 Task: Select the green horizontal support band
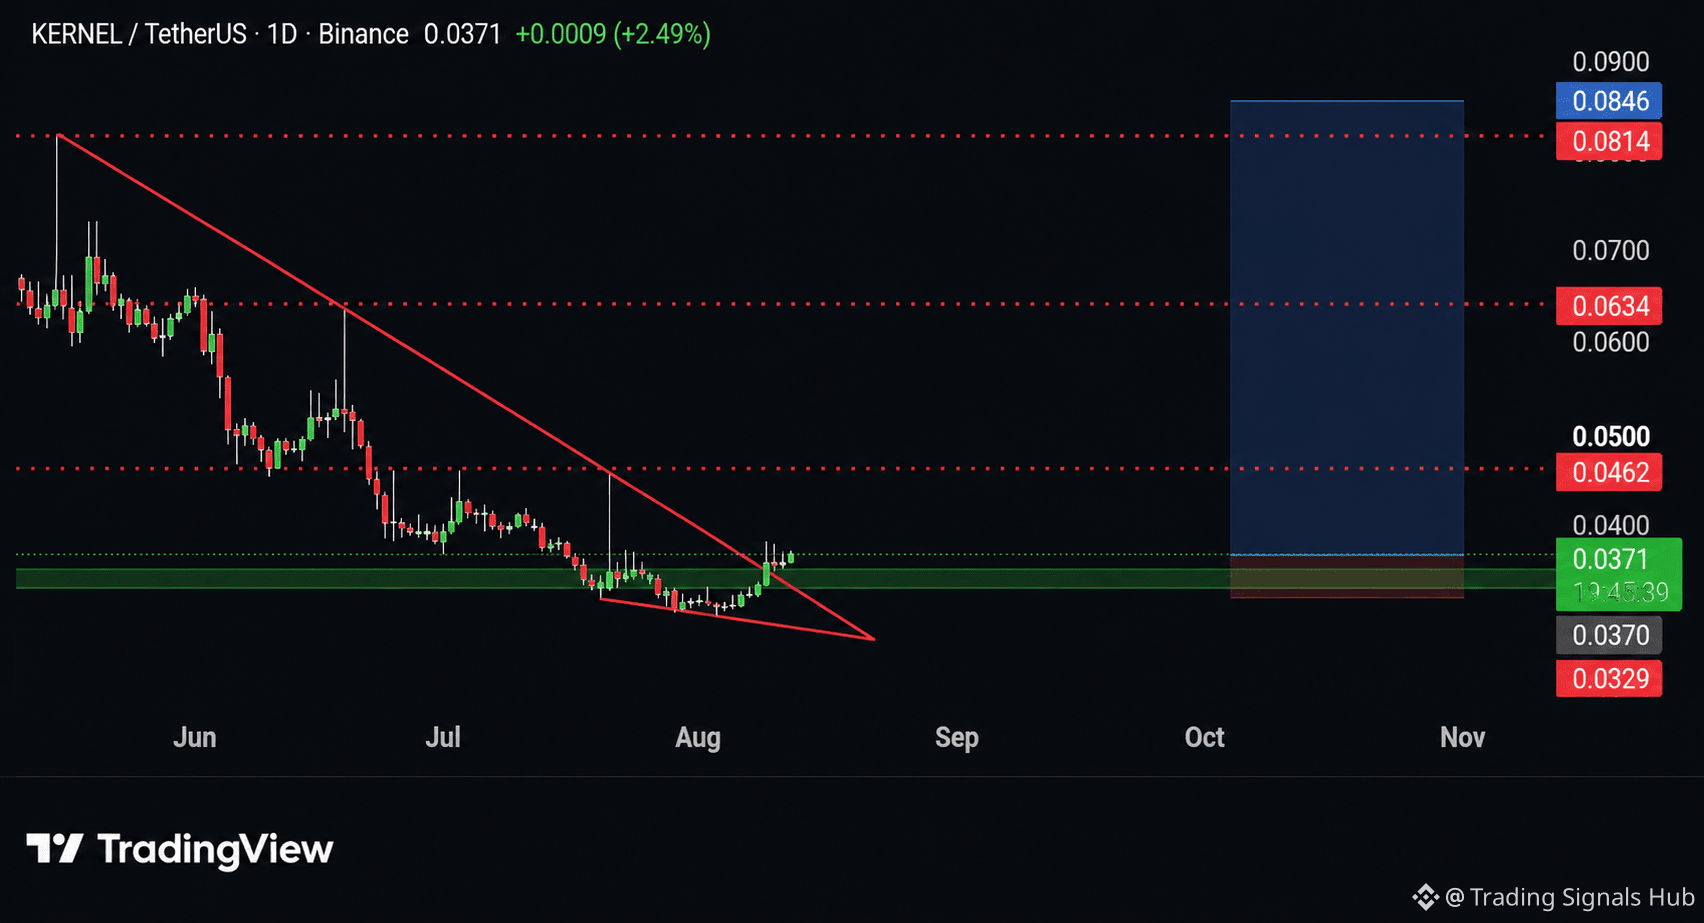pyautogui.click(x=786, y=578)
